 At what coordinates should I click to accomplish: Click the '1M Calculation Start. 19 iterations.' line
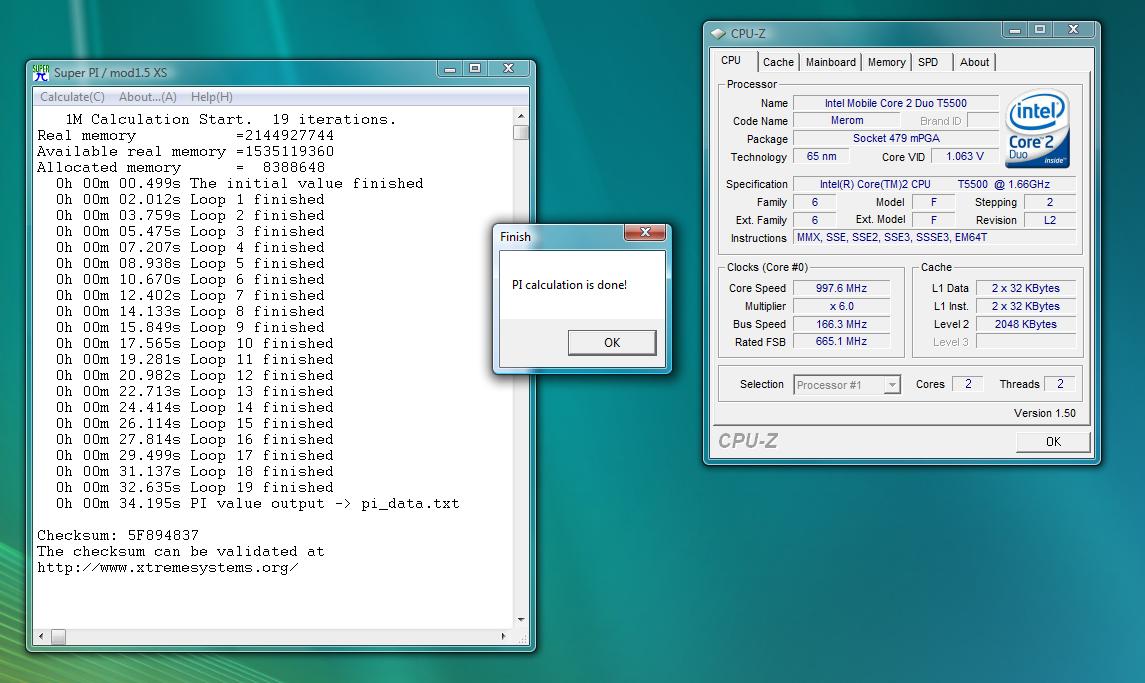point(231,119)
